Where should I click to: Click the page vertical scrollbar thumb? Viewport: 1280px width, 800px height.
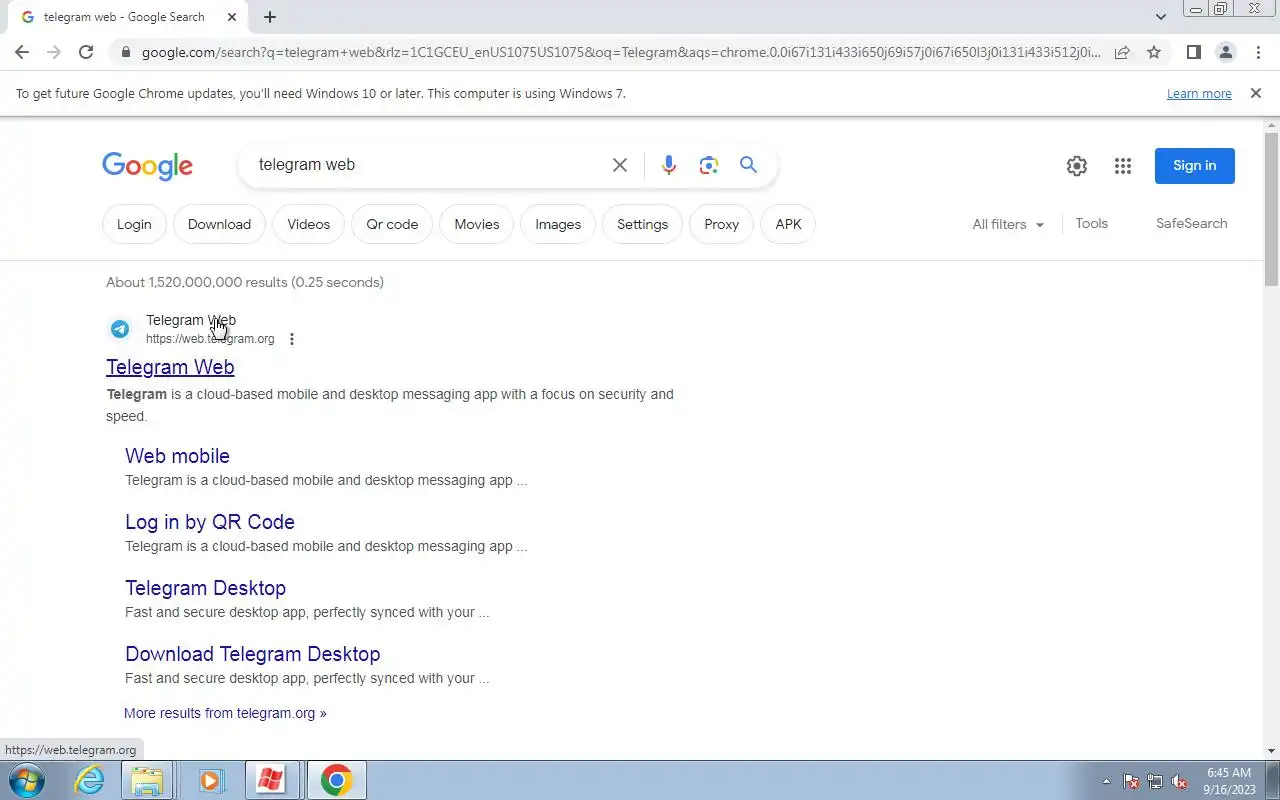[x=1272, y=208]
